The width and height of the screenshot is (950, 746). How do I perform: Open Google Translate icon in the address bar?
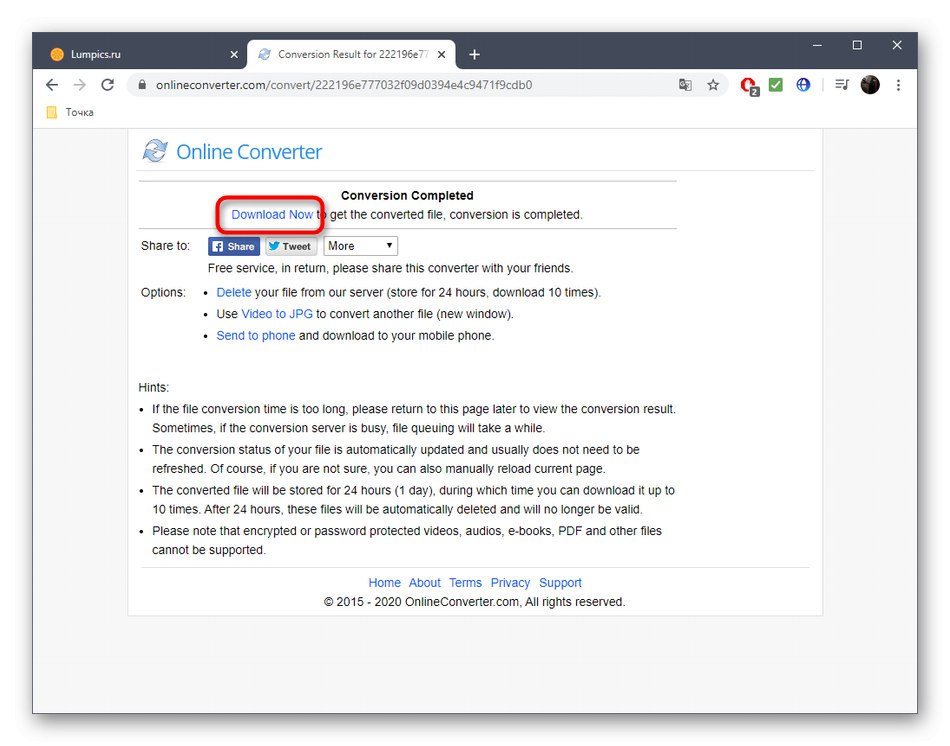coord(685,85)
